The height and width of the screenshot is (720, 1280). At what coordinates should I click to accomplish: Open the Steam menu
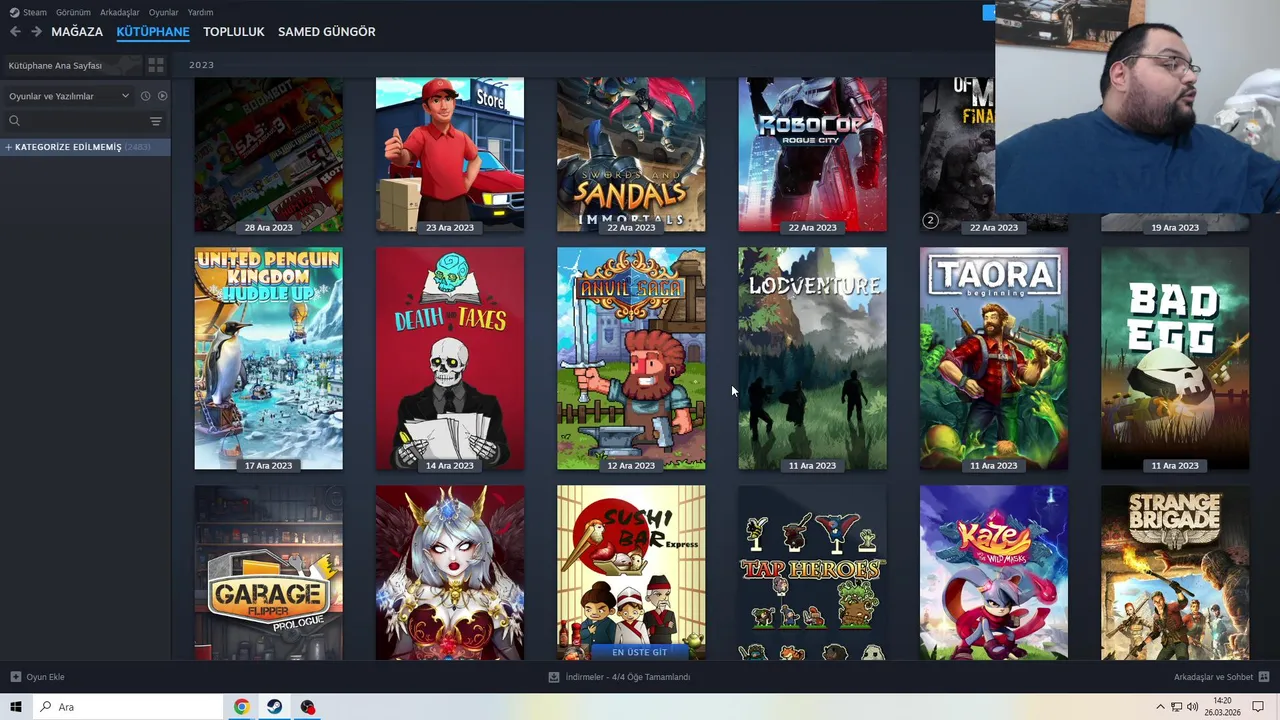[x=28, y=12]
